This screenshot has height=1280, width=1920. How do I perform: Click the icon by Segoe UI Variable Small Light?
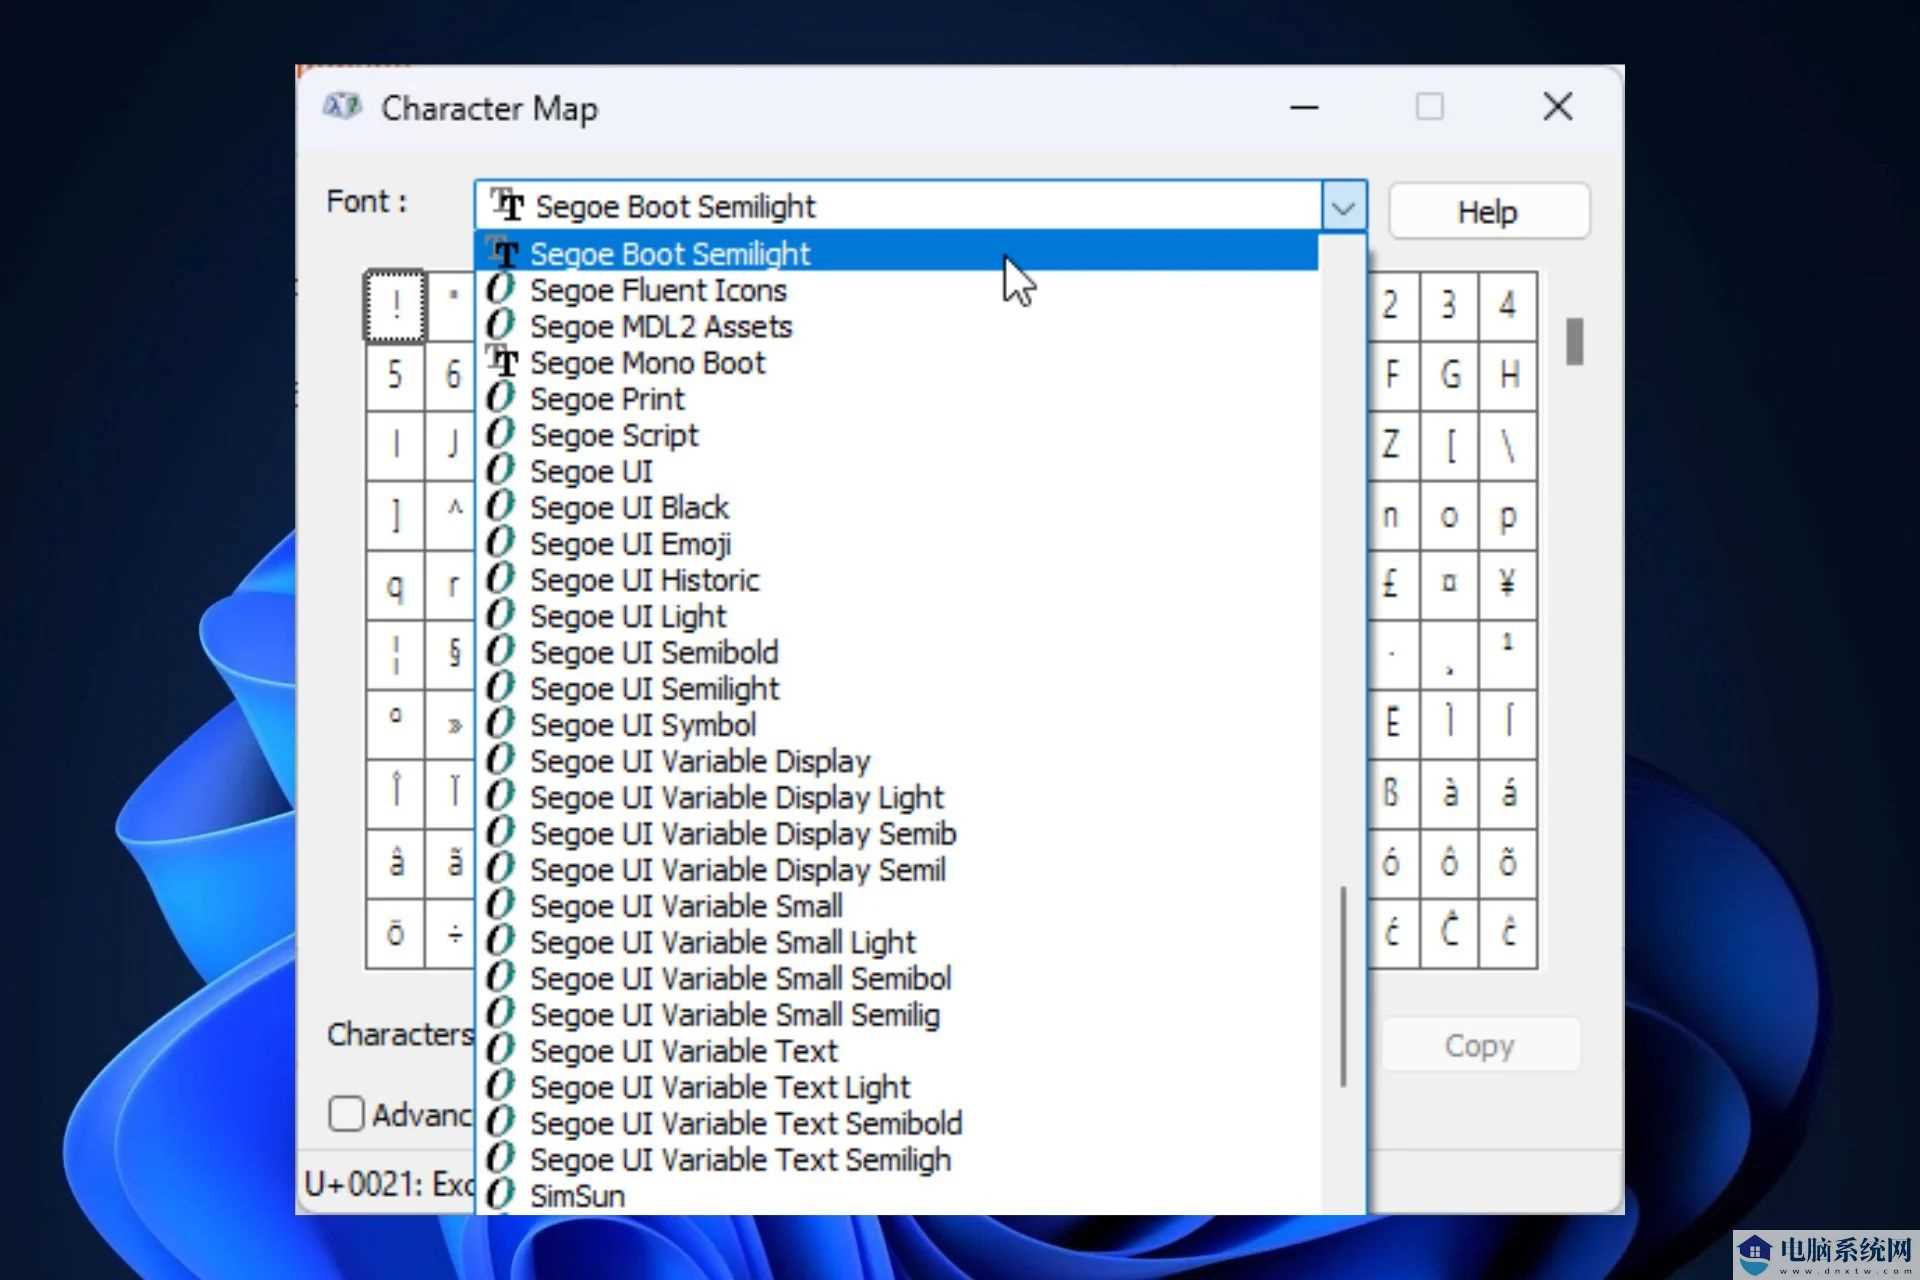click(x=501, y=941)
